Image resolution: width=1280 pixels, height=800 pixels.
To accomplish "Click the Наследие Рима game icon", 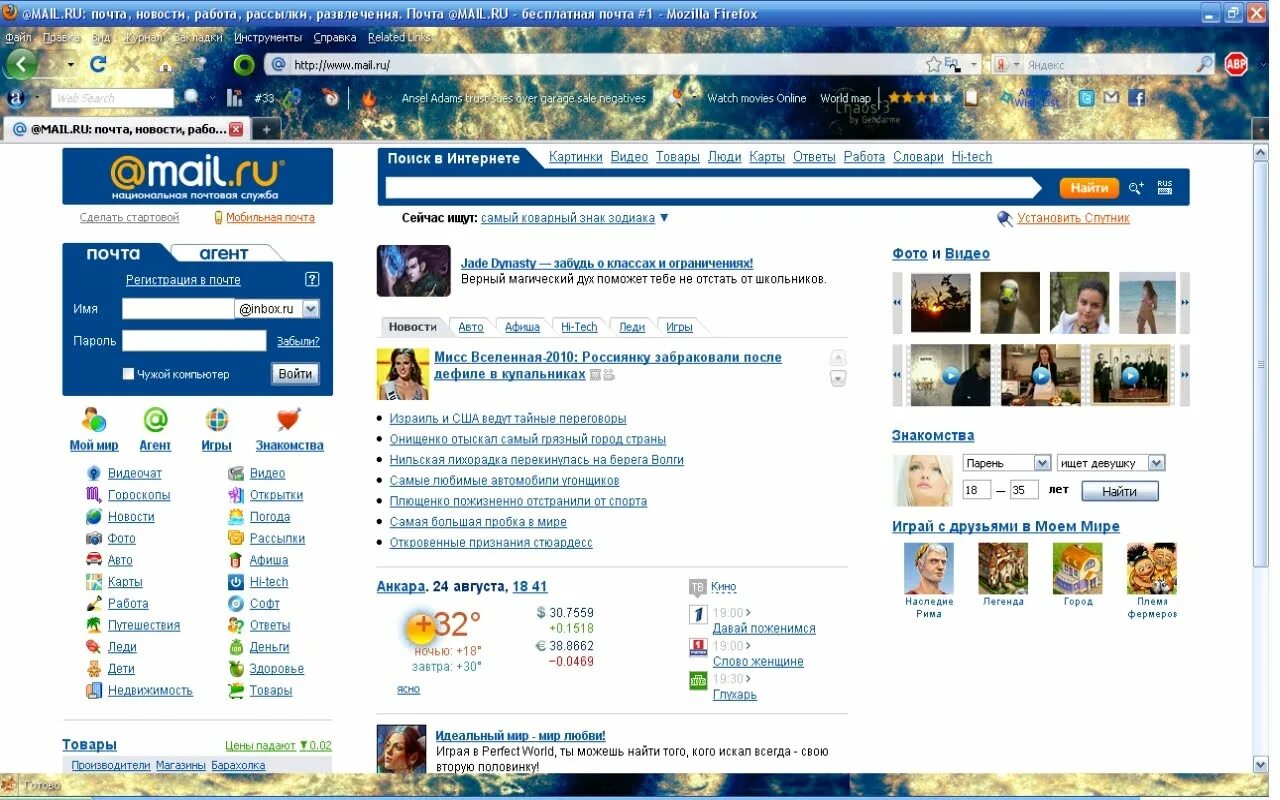I will tap(929, 569).
